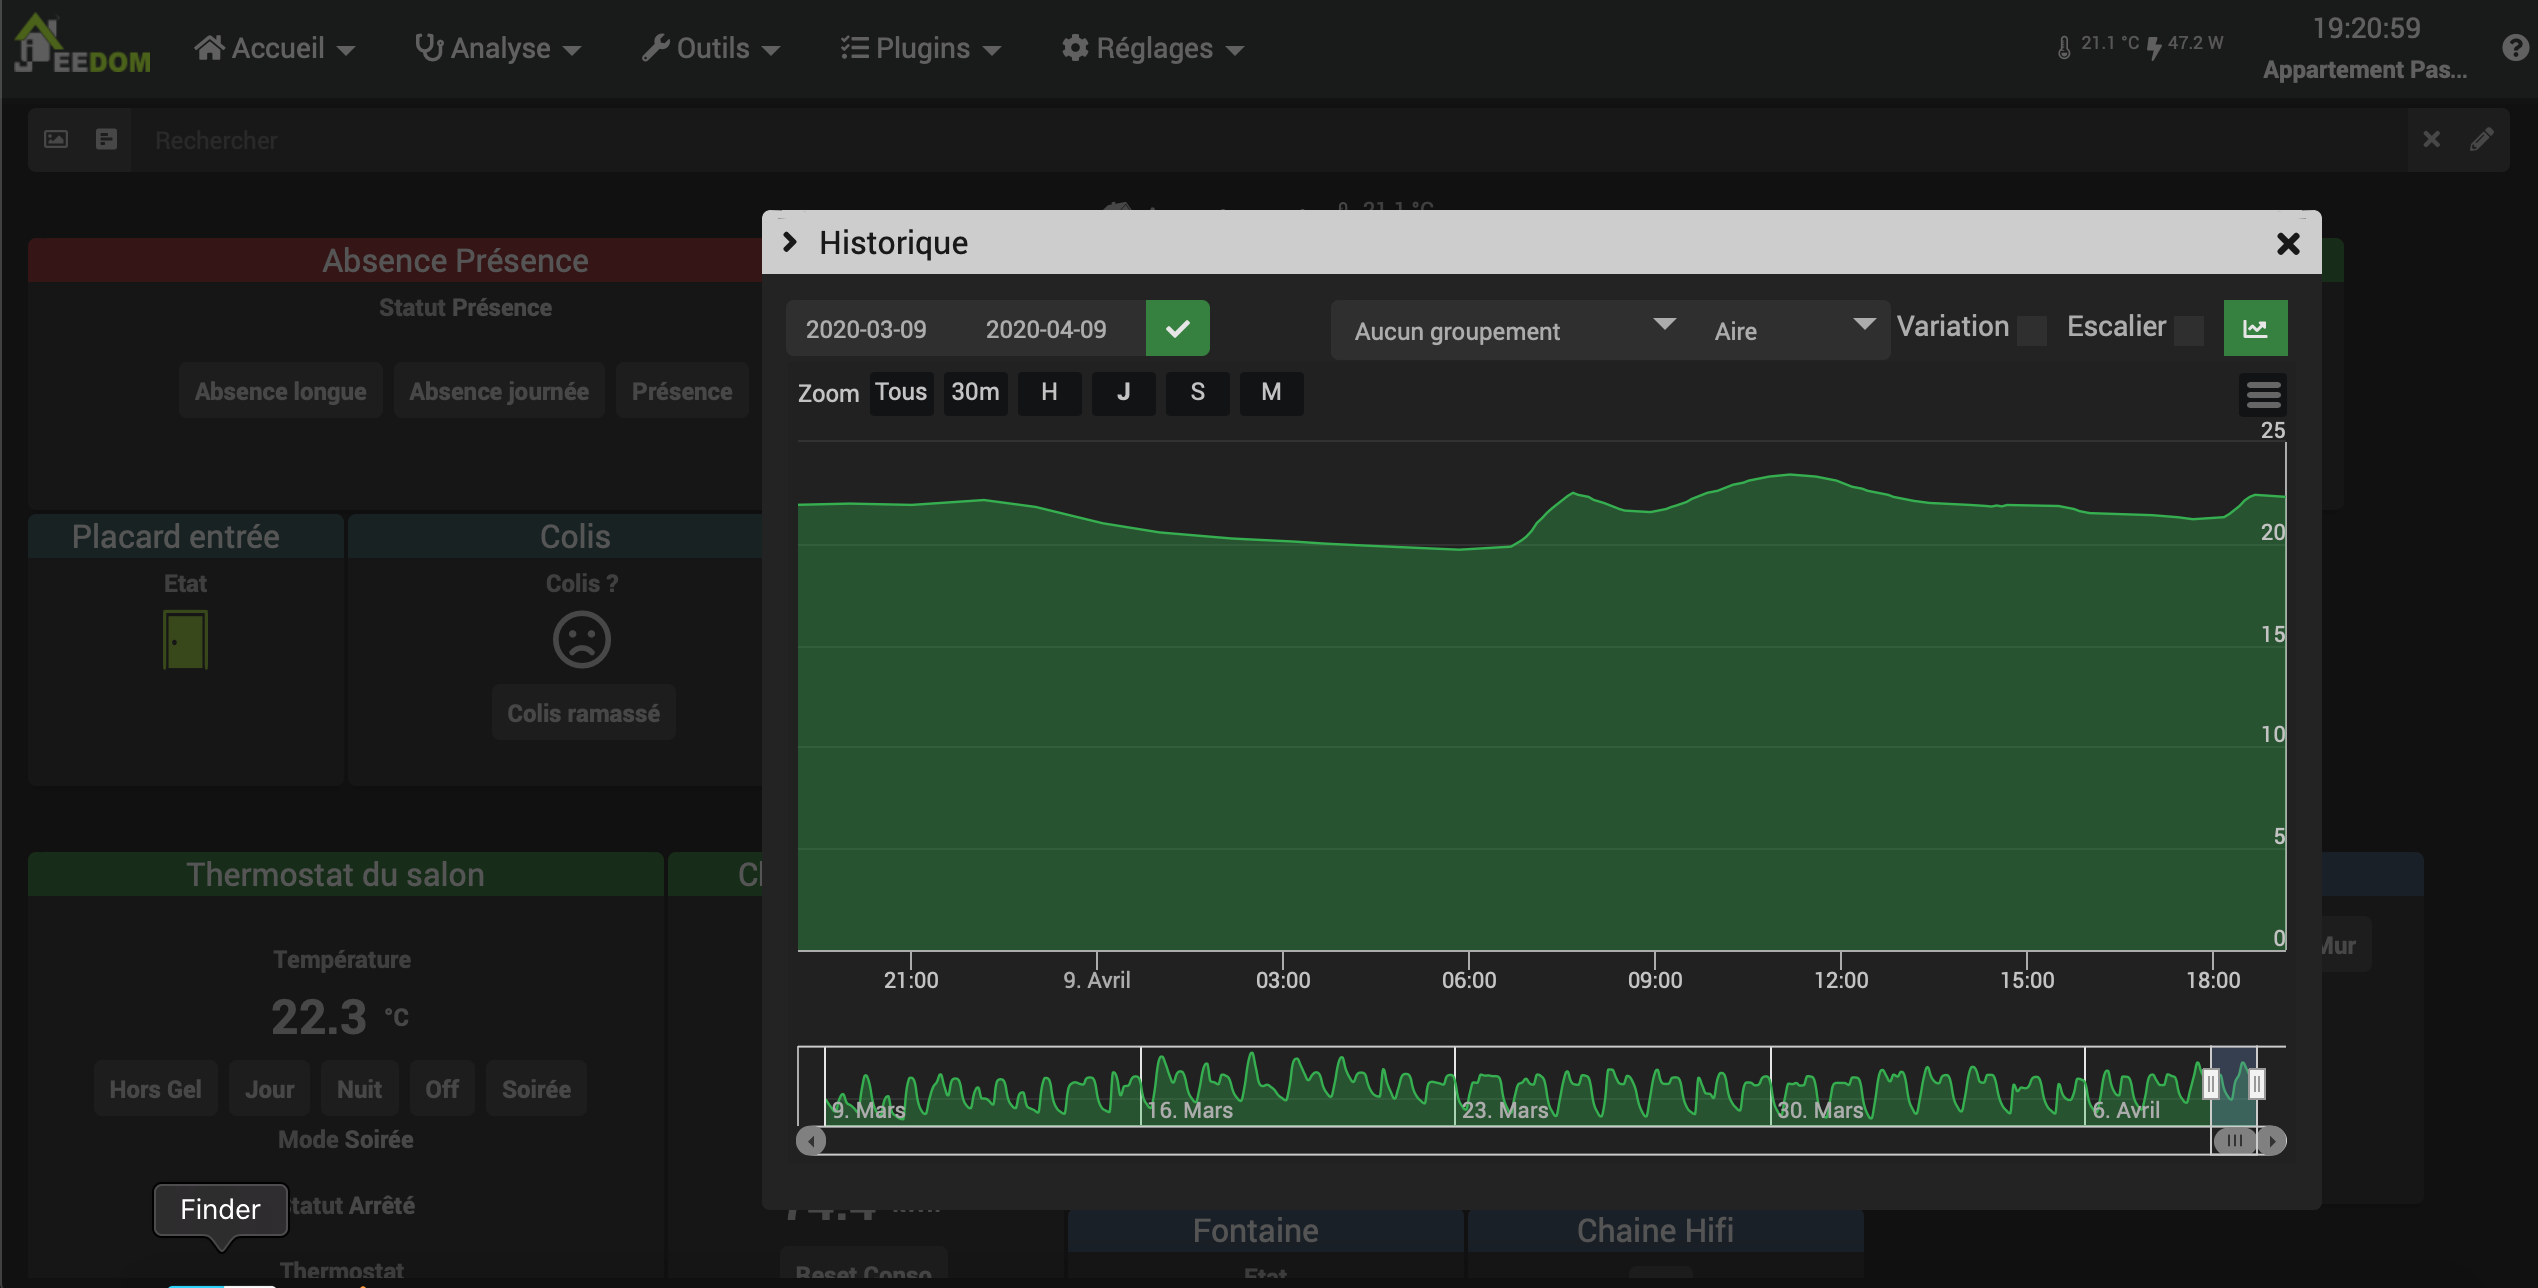Expand the Historique panel chevron
Screen dimensions: 2538x1288
(x=790, y=242)
